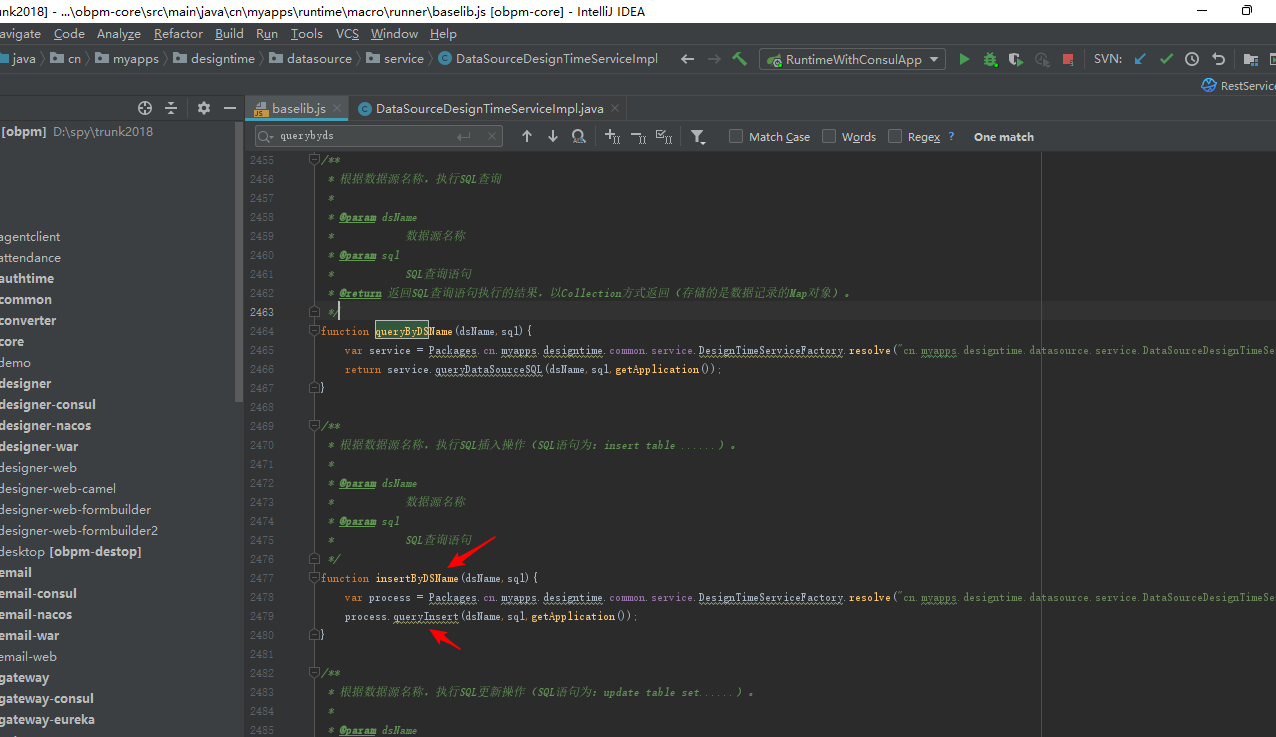
Task: Hide the project tool window
Action: click(x=230, y=108)
